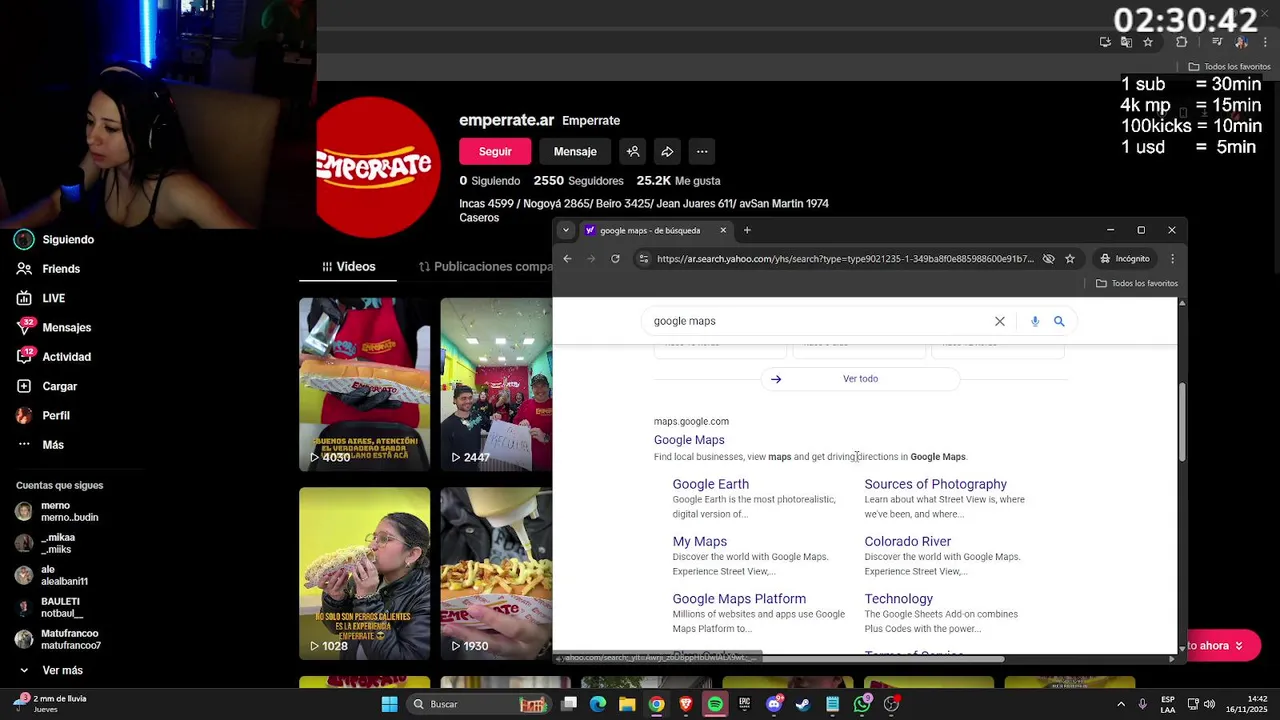Open the My Maps sublink
Screen dimensions: 1280x720
[x=700, y=542]
